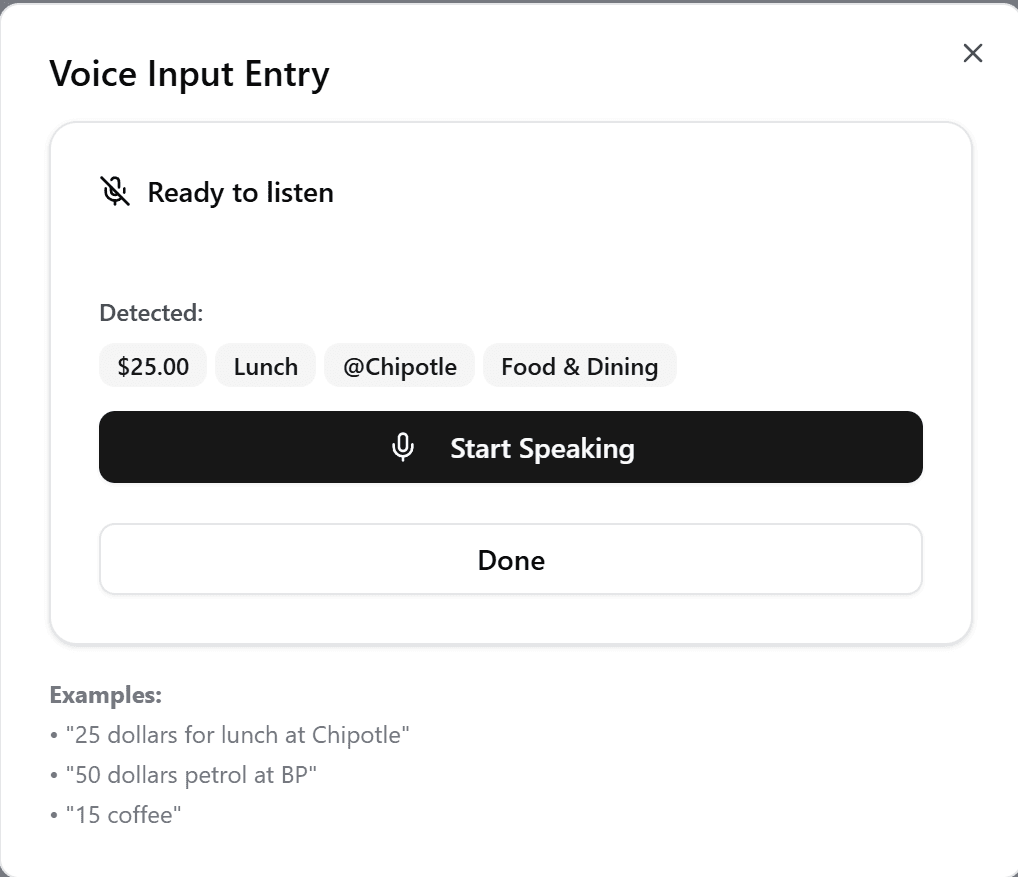Viewport: 1018px width, 877px height.
Task: Click the Voice Input Entry title
Action: coord(189,74)
